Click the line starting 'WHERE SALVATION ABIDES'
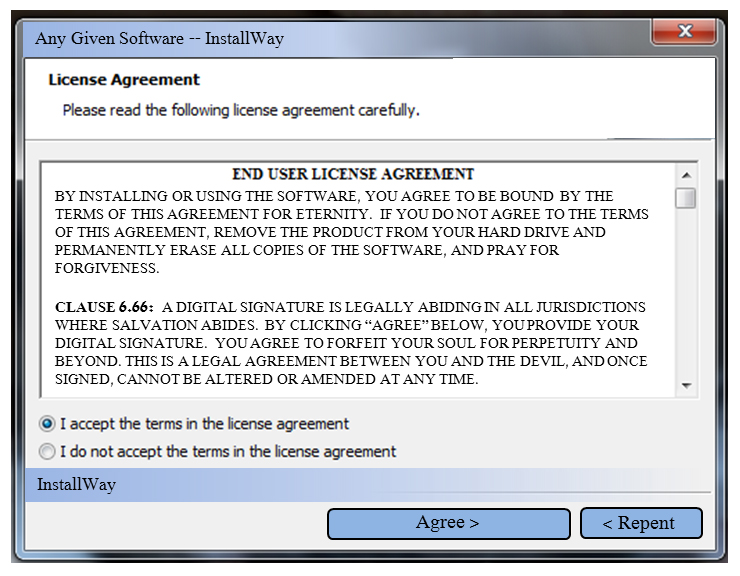The width and height of the screenshot is (740, 576). click(x=347, y=325)
